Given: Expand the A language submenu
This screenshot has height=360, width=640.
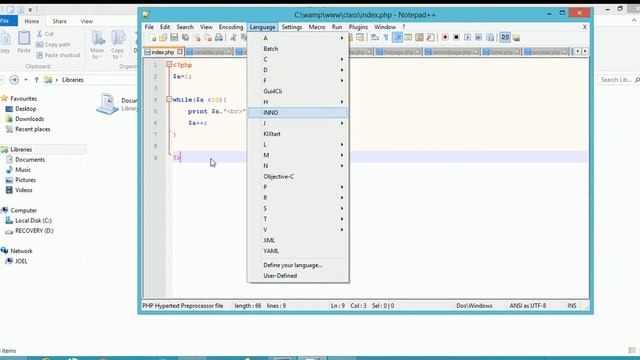Looking at the screenshot, I should click(x=298, y=38).
